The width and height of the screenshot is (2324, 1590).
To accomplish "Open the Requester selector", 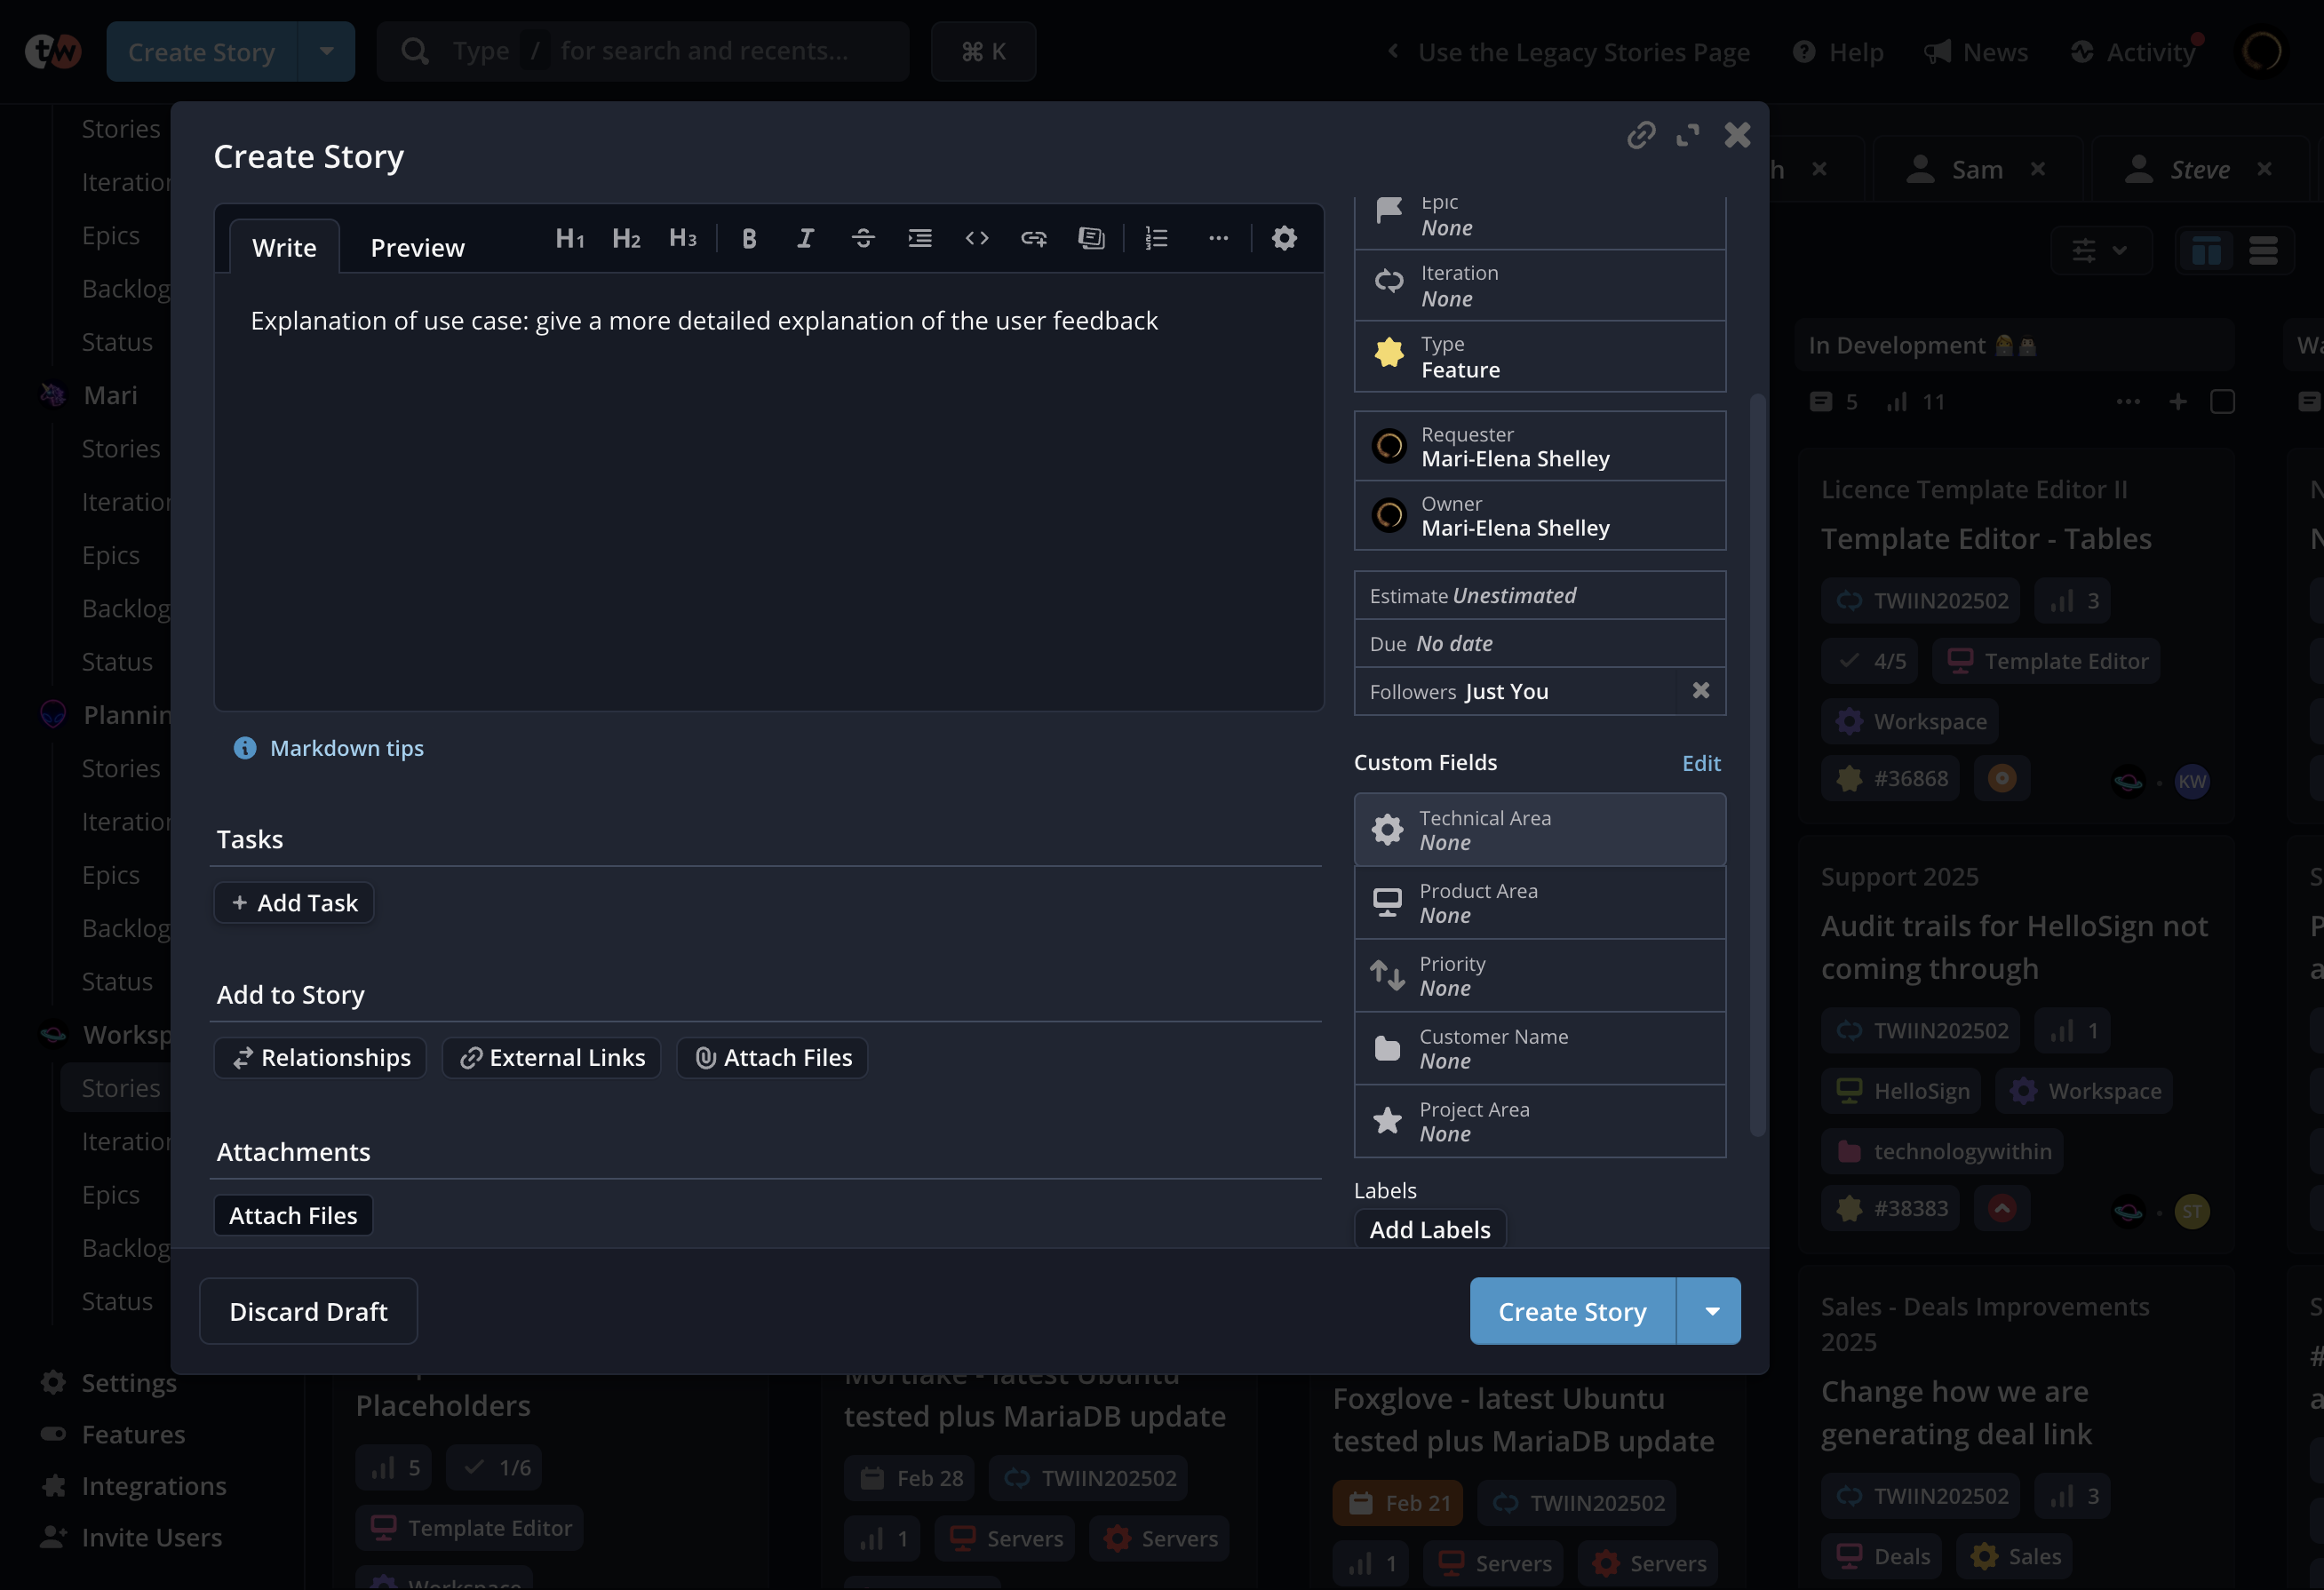I will 1539,447.
